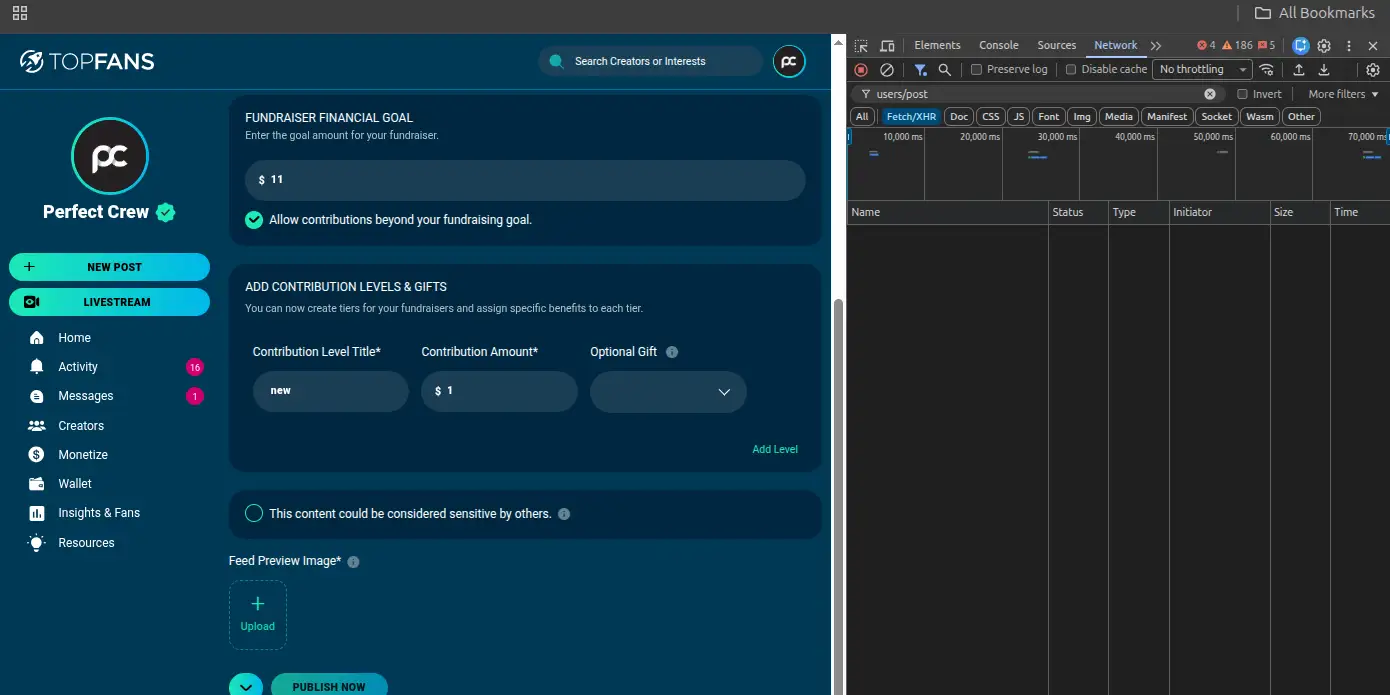Mark content as sensitive
Viewport: 1390px width, 695px height.
254,514
